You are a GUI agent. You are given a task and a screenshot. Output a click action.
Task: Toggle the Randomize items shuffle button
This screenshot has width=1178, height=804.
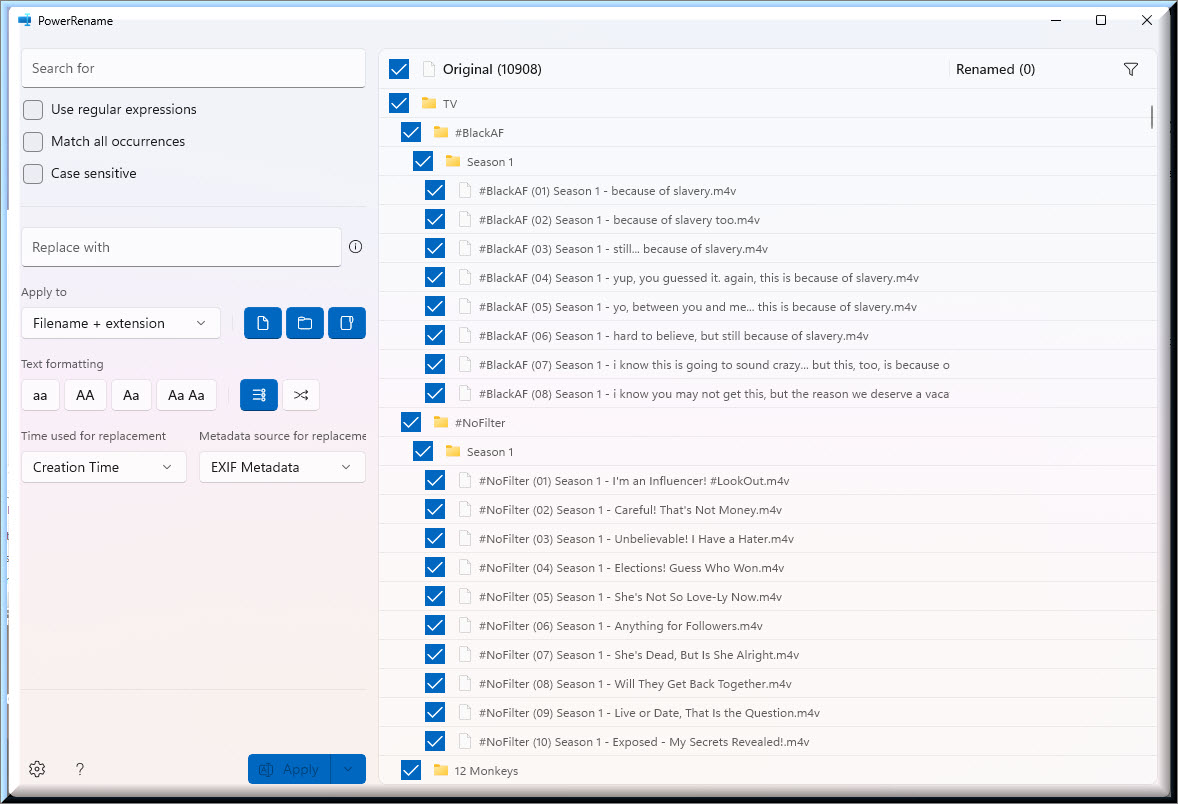(301, 395)
